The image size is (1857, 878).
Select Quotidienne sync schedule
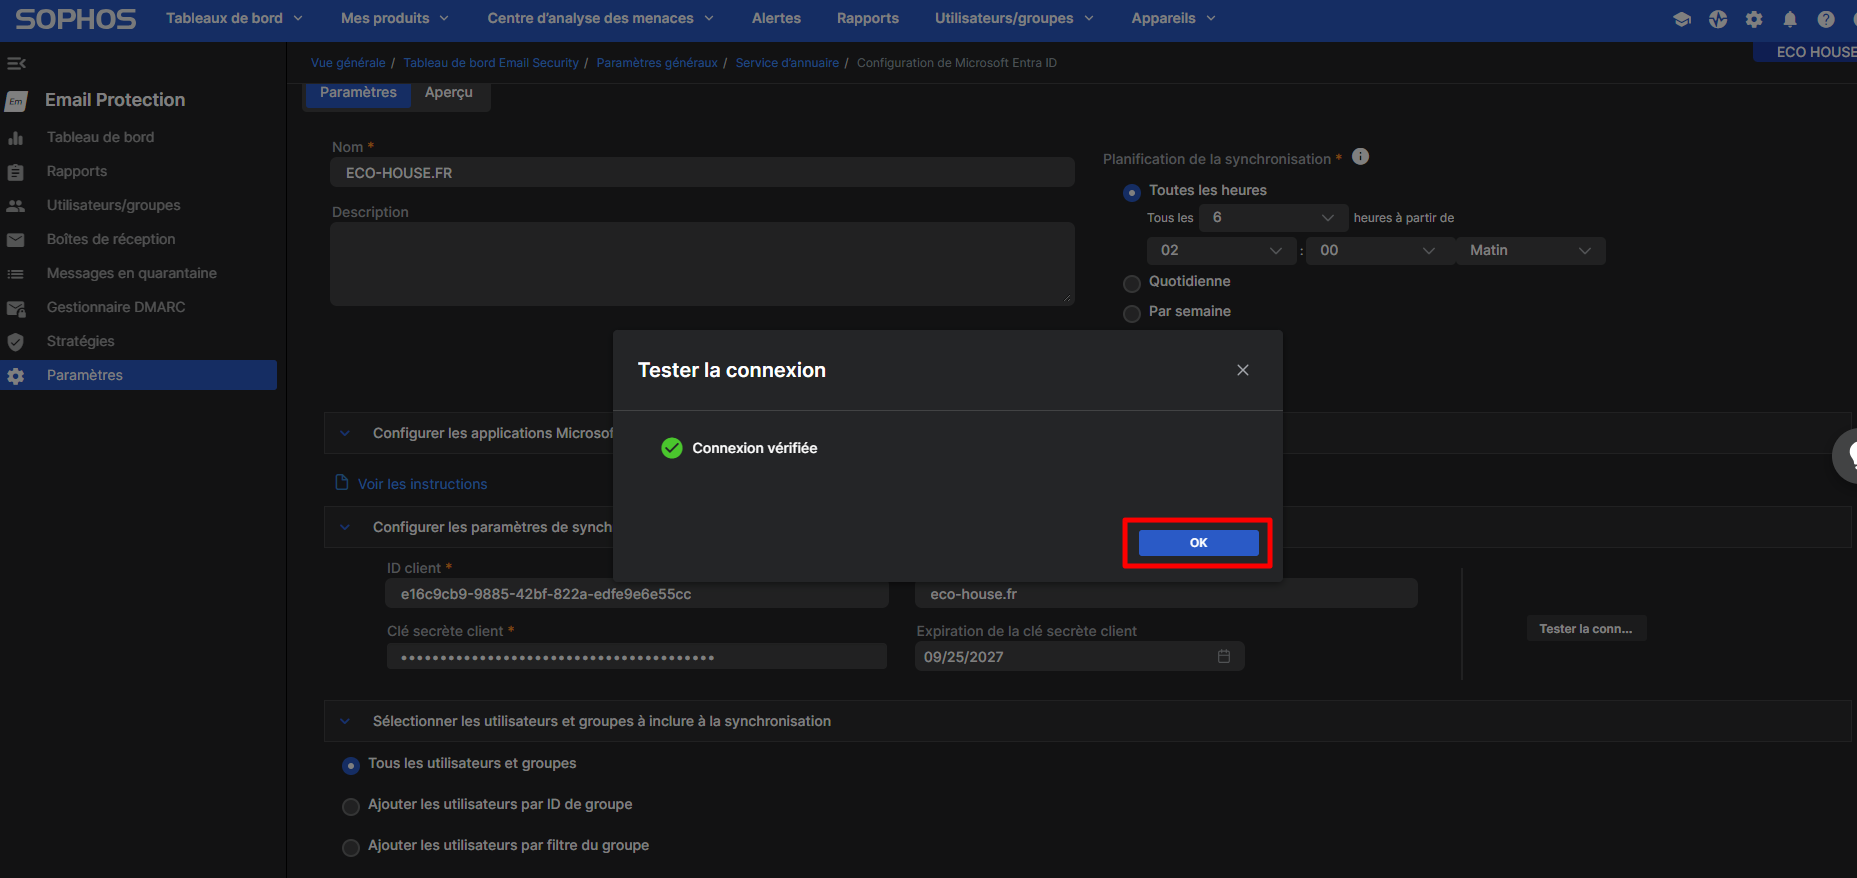click(x=1132, y=283)
